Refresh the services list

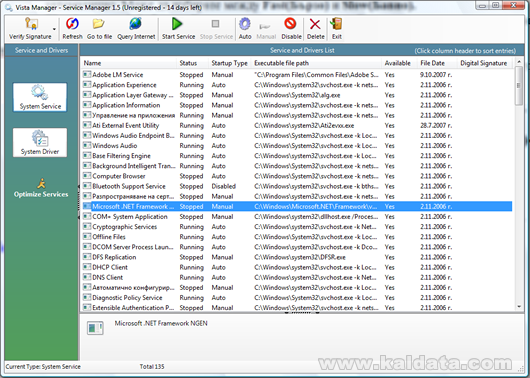click(72, 28)
